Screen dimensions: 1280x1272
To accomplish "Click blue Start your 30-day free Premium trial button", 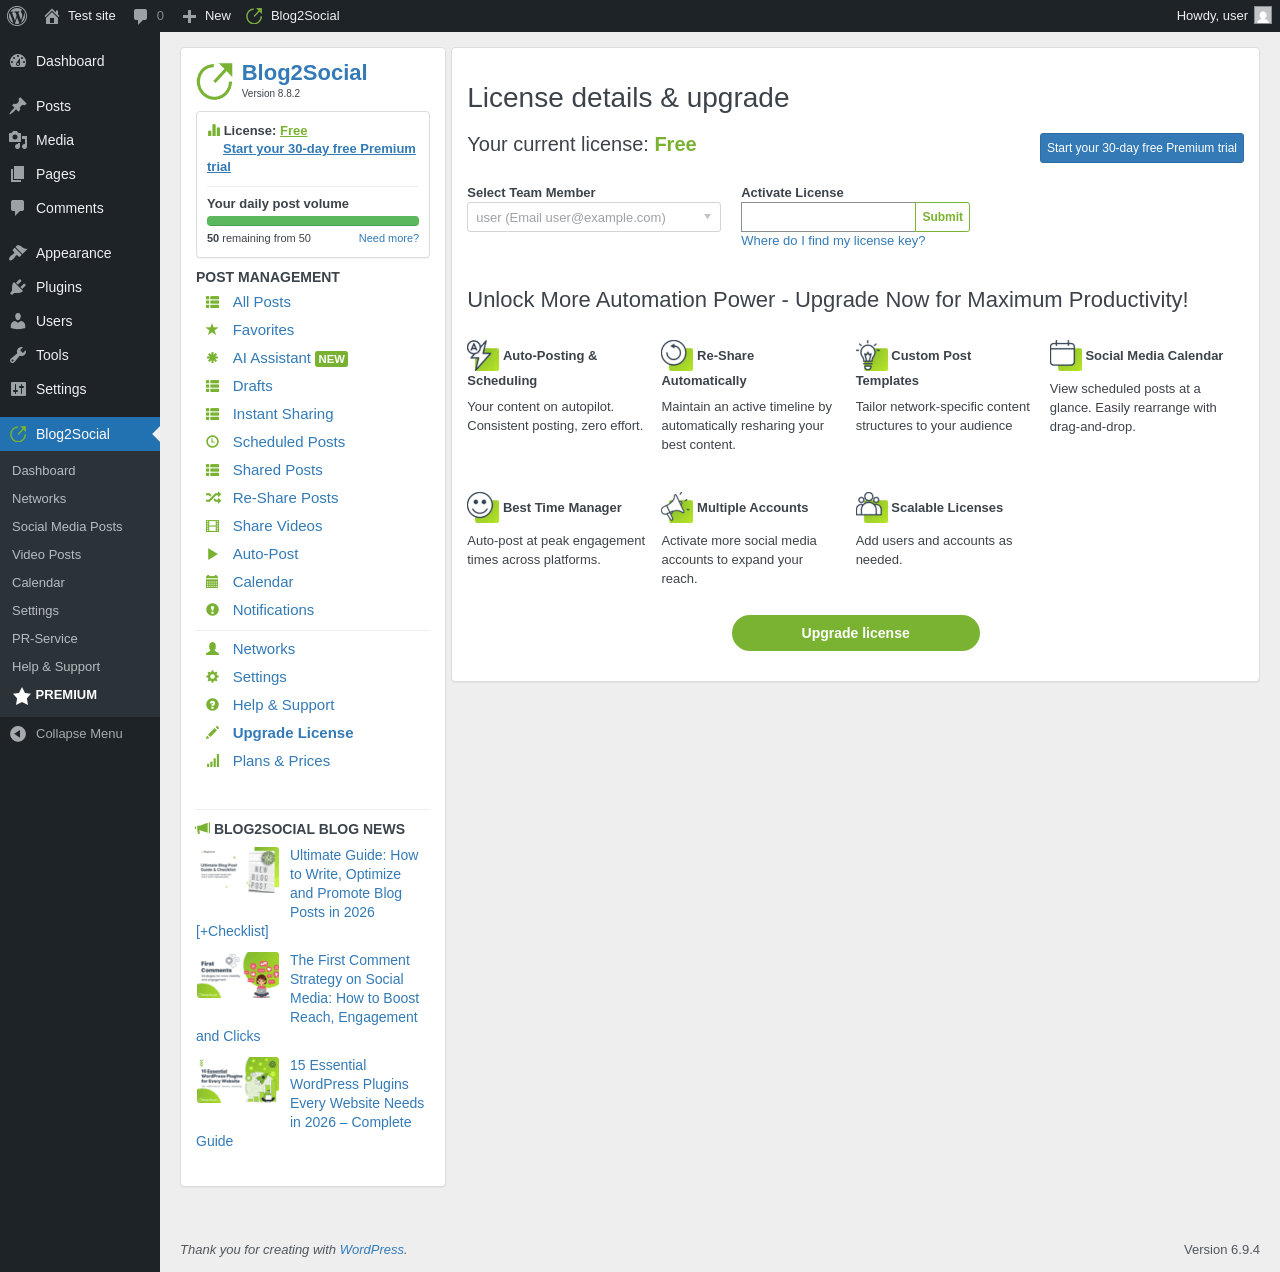I will 1142,148.
